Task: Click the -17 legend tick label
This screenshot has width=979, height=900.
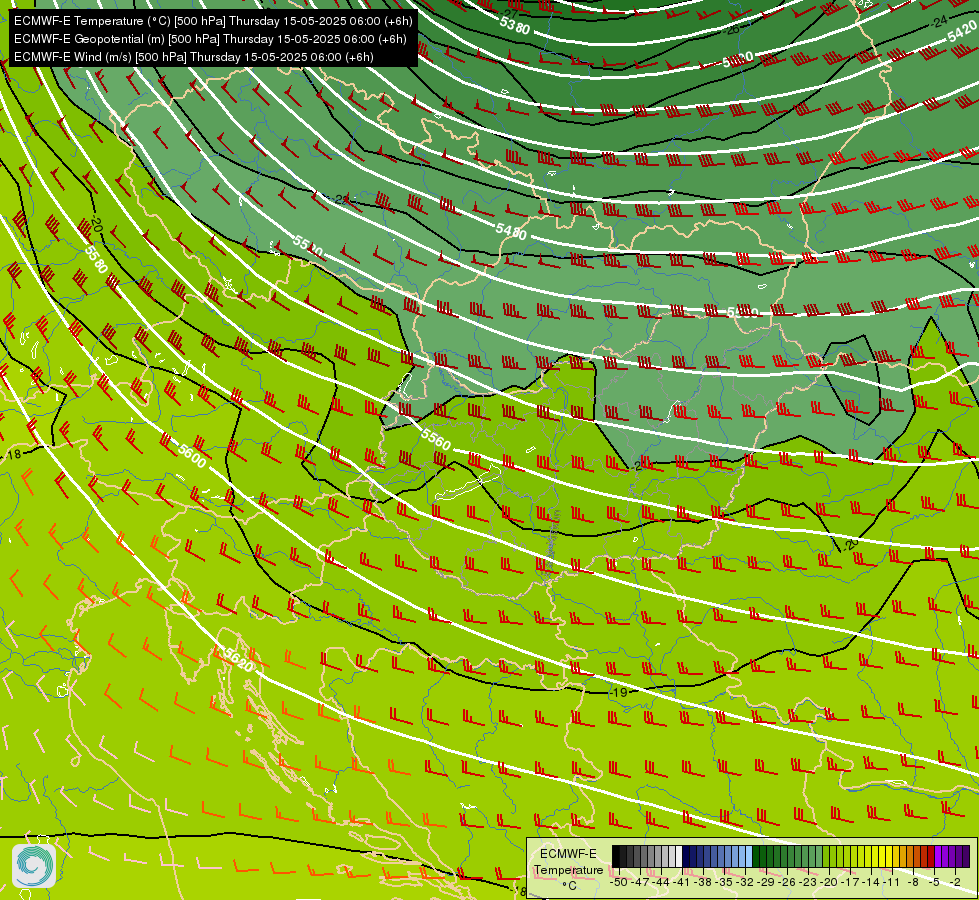Action: tap(850, 883)
